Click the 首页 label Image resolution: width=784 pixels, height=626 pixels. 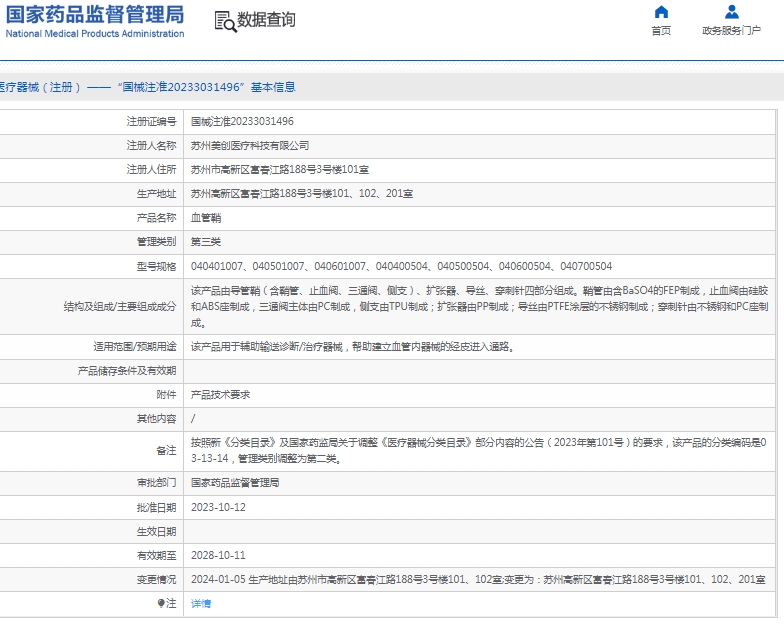click(x=661, y=30)
